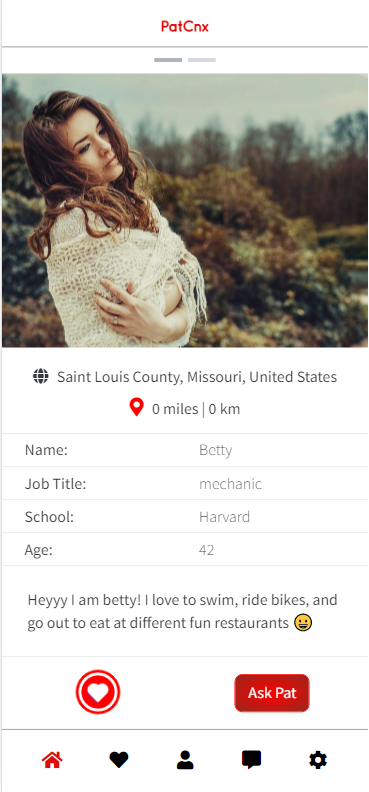The width and height of the screenshot is (369, 792).
Task: Select the first photo indicator bar
Action: [168, 60]
